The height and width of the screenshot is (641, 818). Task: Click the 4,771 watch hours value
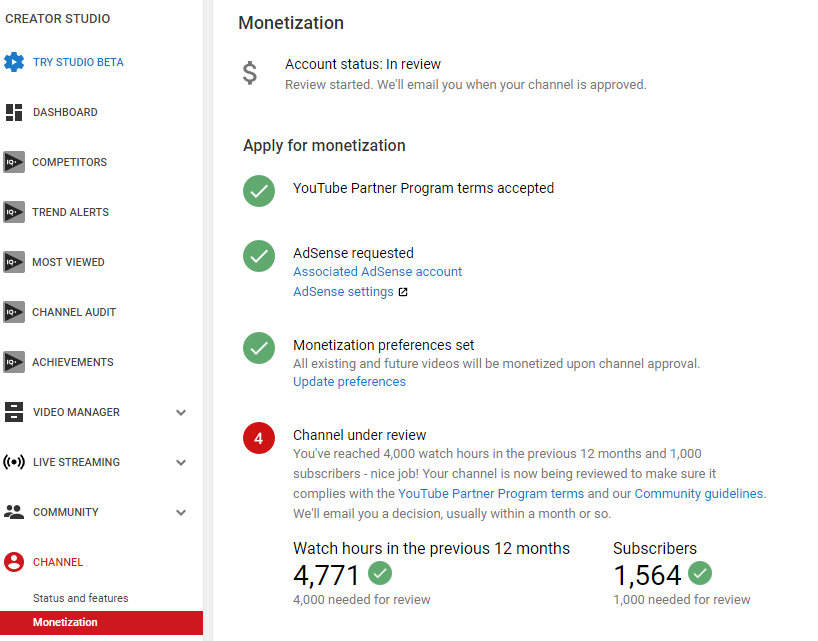tap(326, 575)
